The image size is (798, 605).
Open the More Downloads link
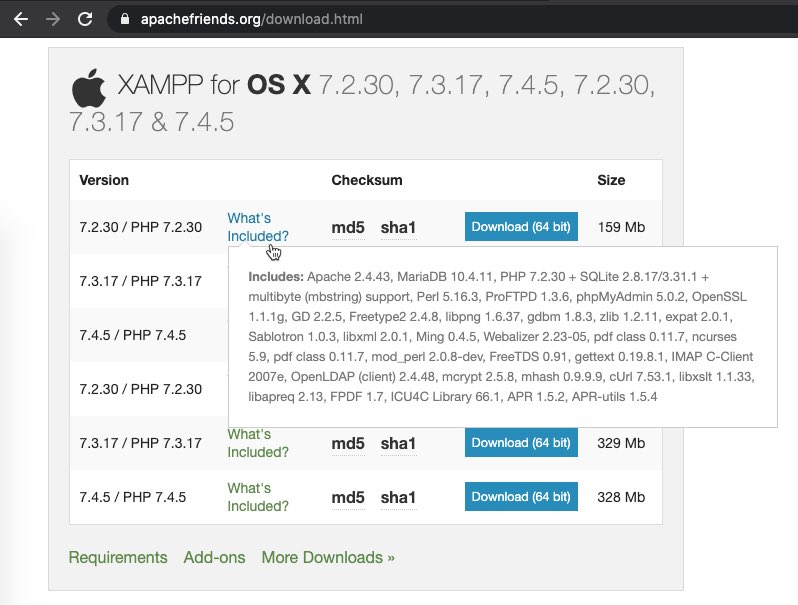tap(328, 558)
